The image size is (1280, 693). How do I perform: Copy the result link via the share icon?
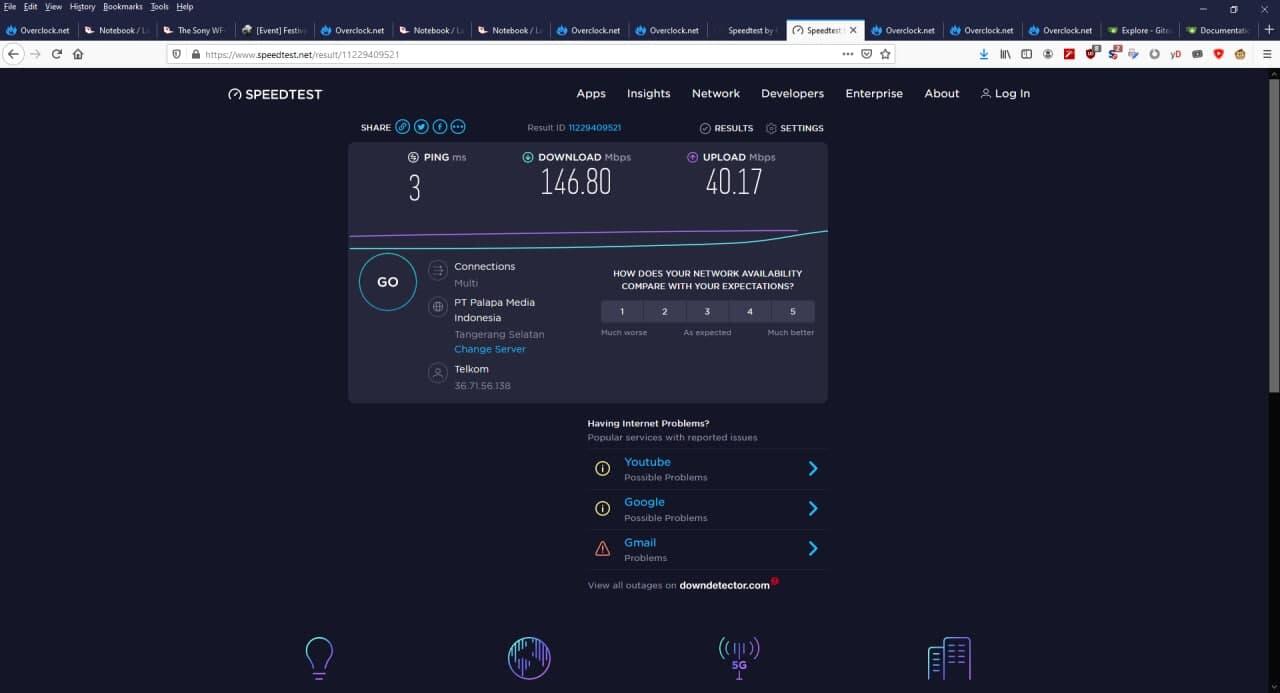402,127
